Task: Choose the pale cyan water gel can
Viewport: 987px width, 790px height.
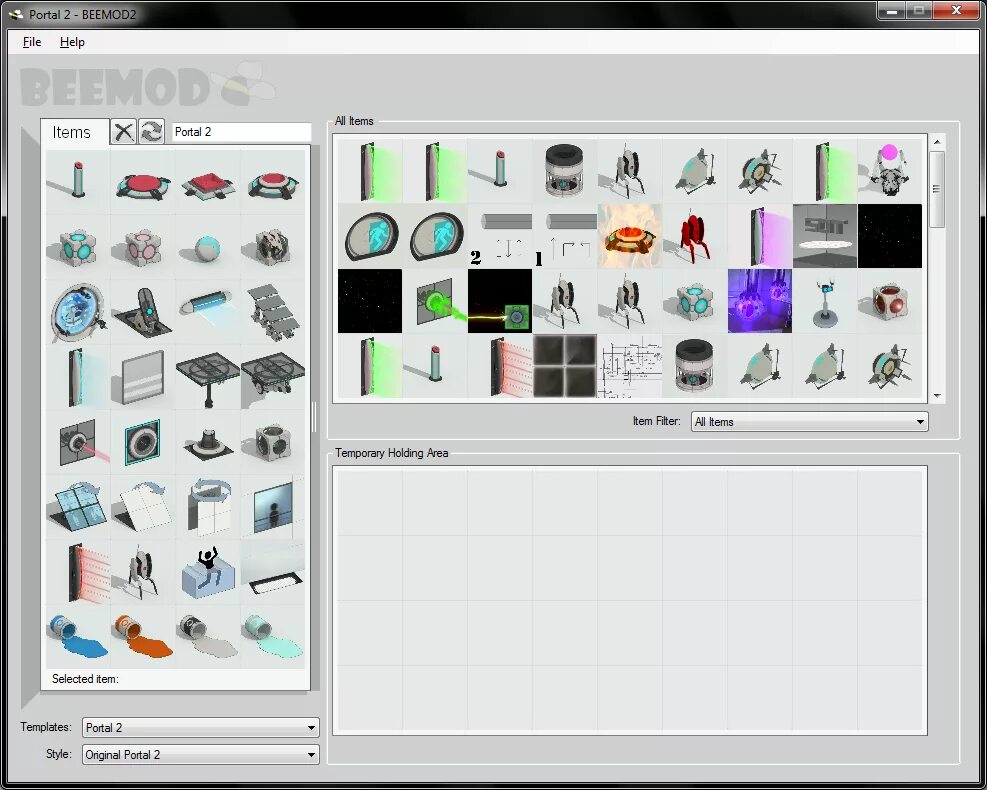Action: point(273,636)
